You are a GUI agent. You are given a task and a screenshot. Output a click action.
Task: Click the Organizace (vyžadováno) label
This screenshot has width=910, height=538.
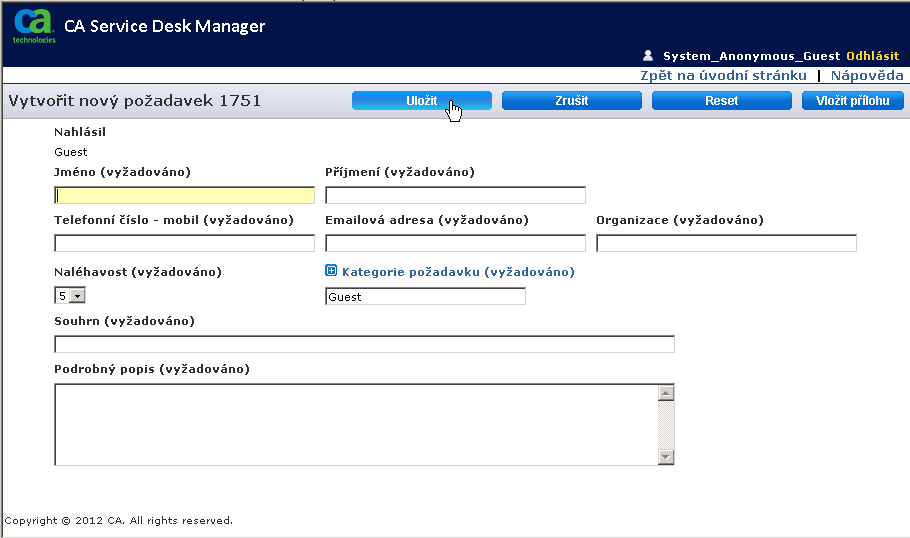click(x=680, y=220)
